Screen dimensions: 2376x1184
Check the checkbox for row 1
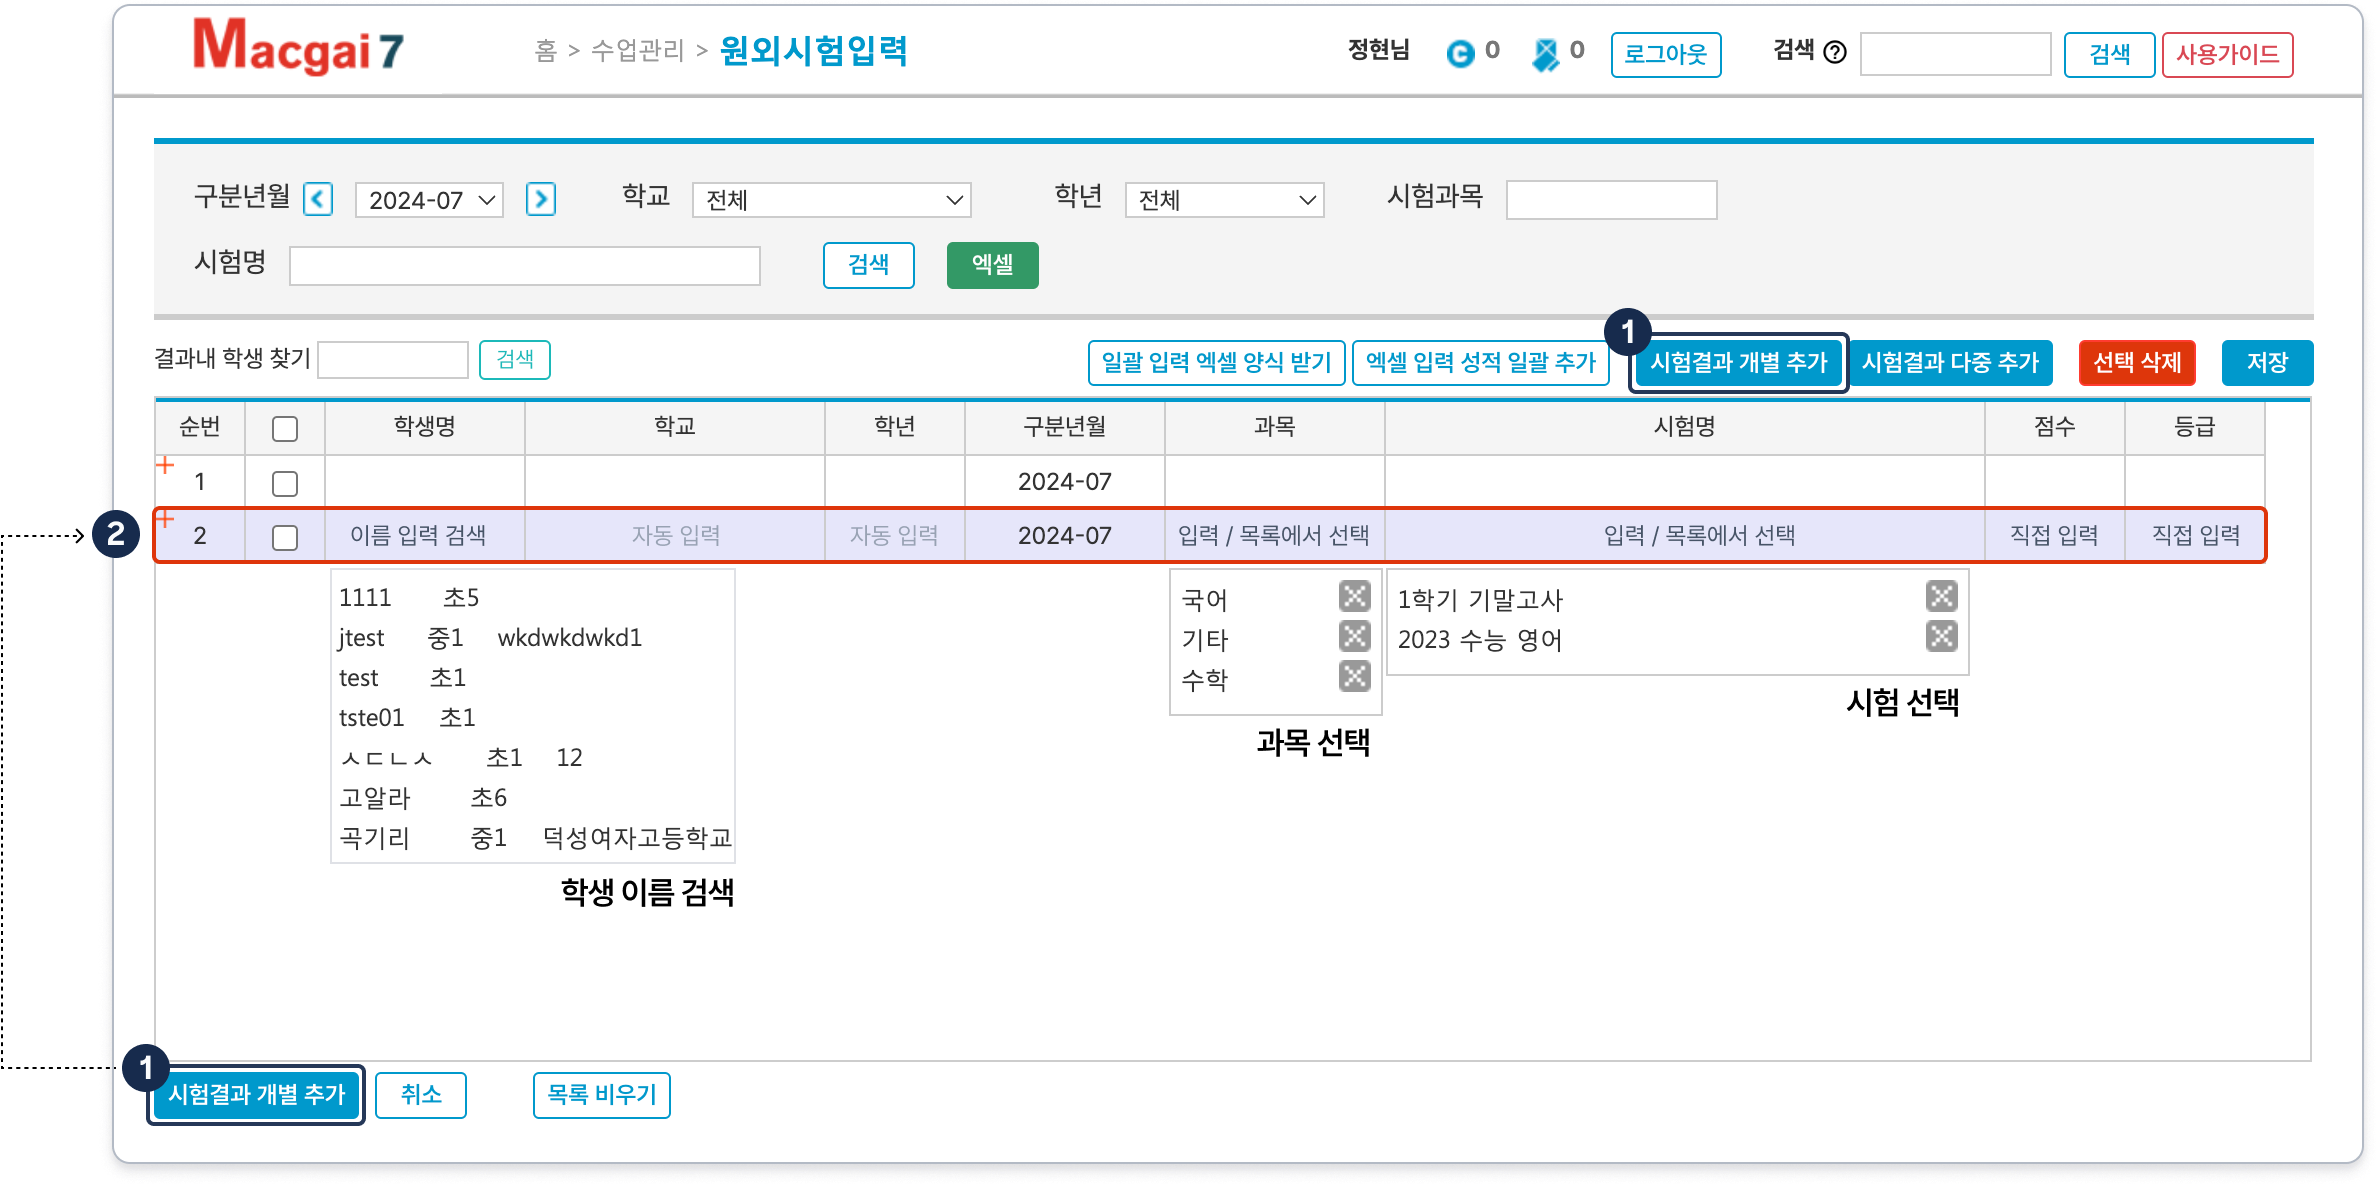tap(285, 484)
